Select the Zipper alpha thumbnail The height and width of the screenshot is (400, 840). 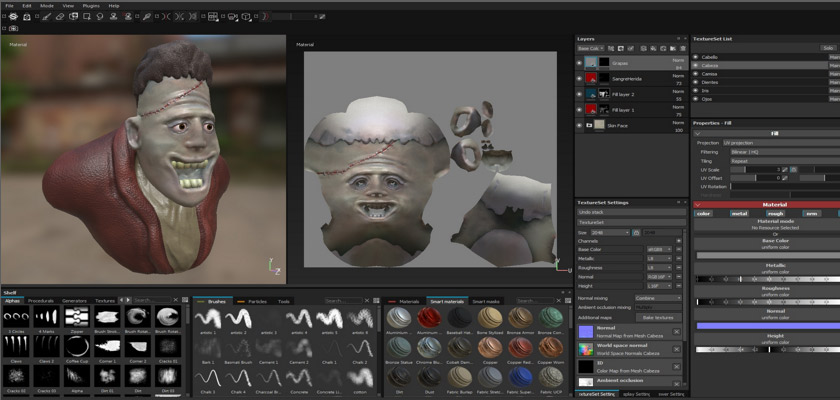point(78,318)
